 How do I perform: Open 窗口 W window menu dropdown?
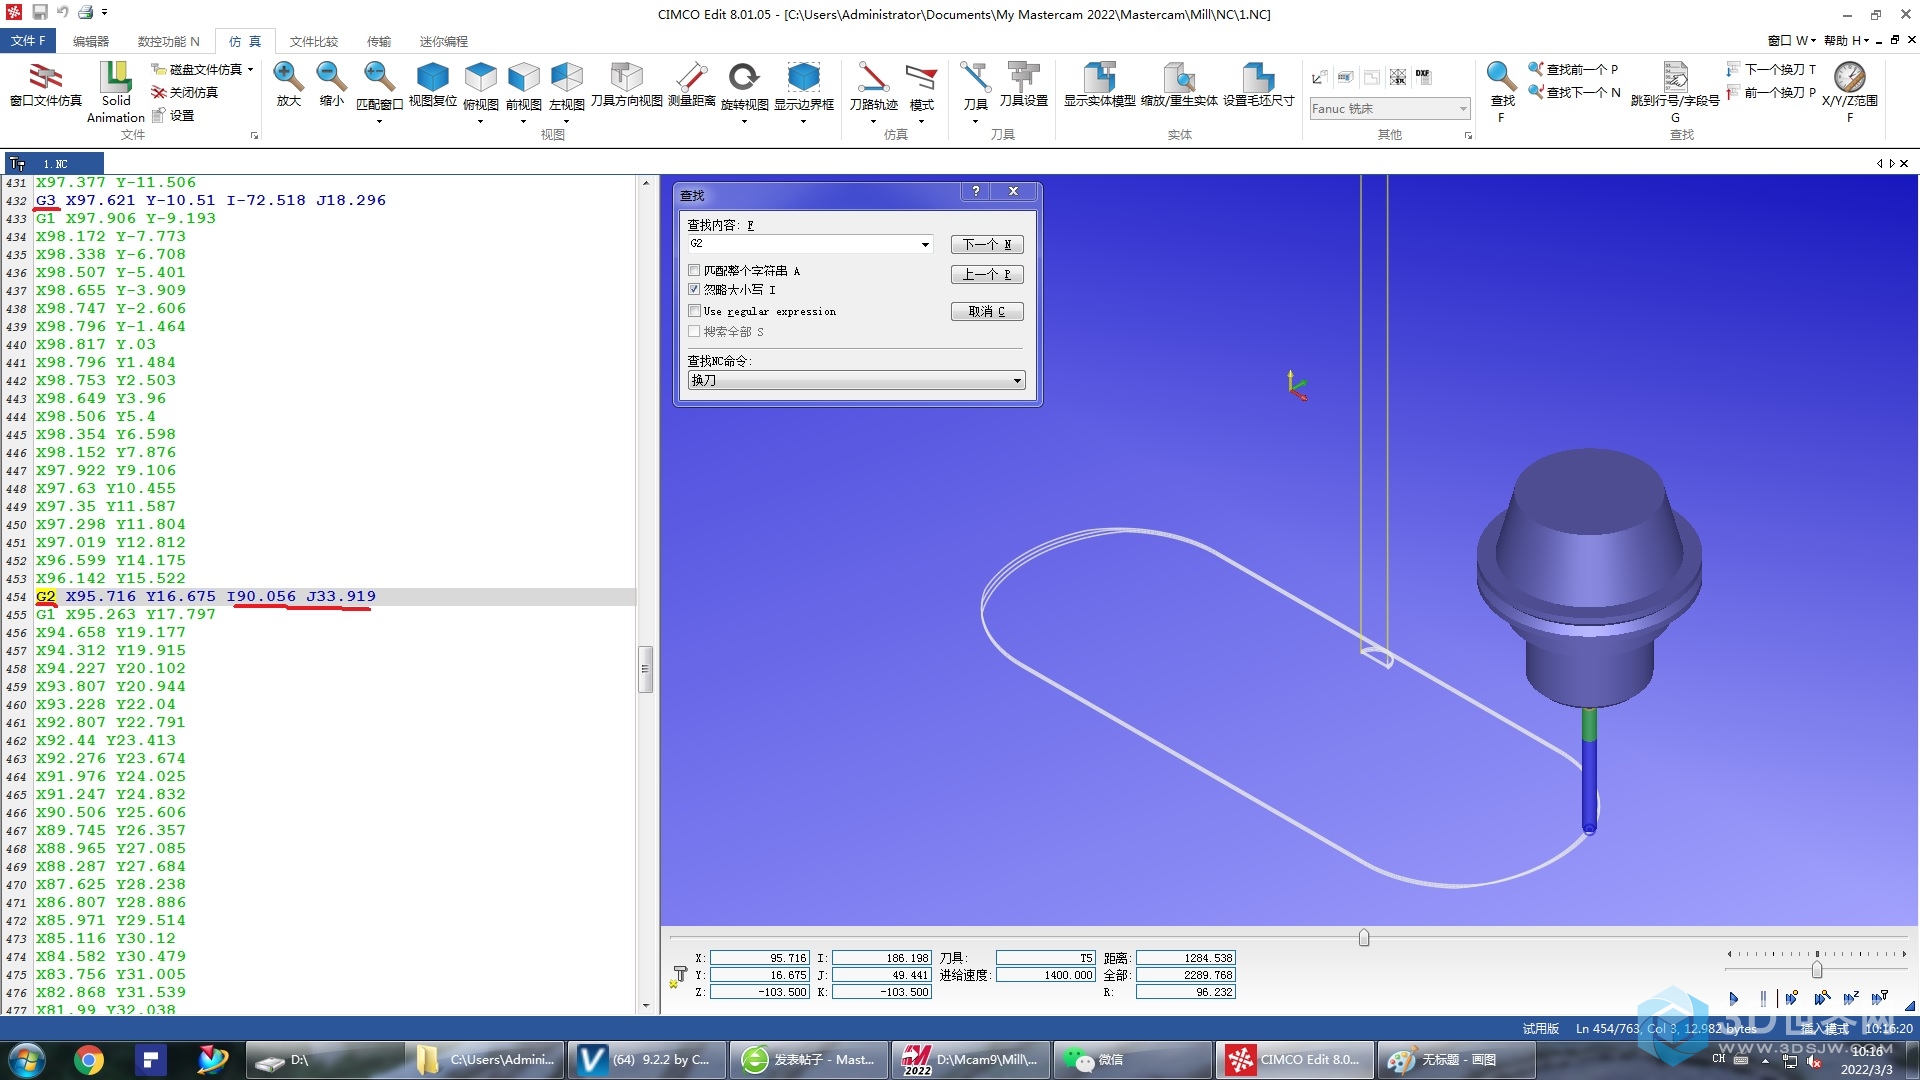tap(1790, 40)
